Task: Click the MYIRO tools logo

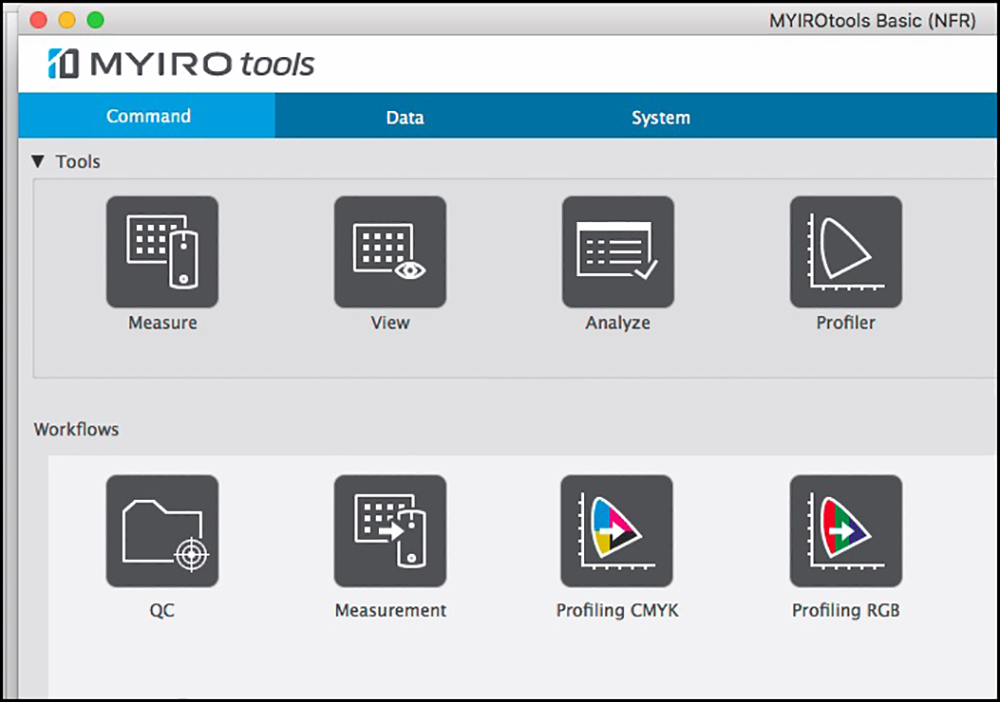Action: [181, 64]
